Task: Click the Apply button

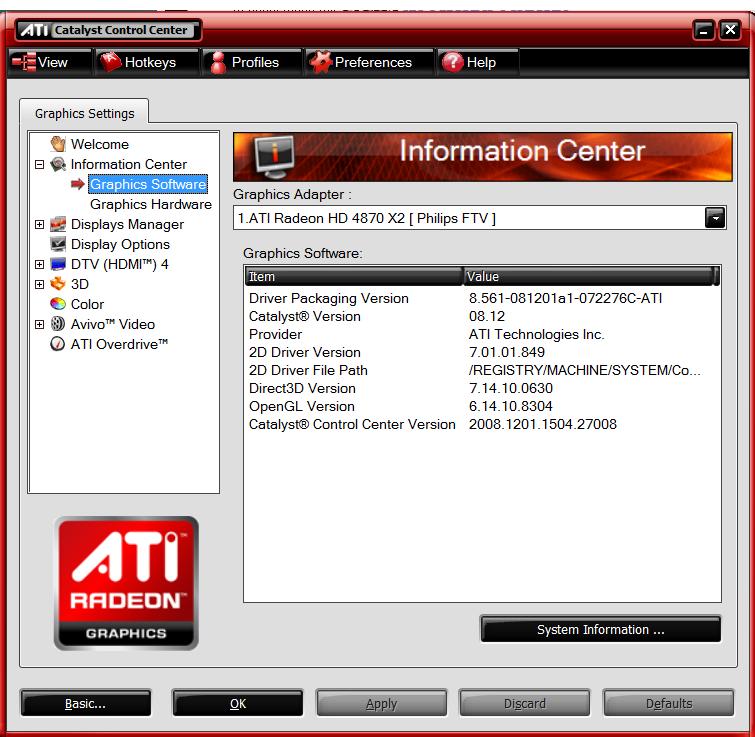Action: 381,703
